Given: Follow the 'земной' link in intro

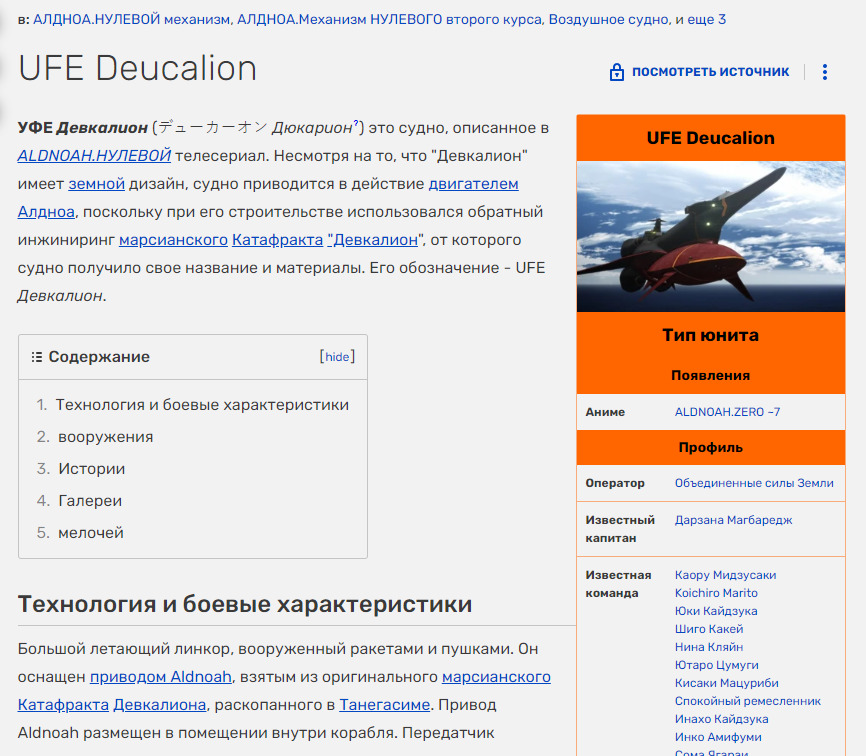Looking at the screenshot, I should [x=96, y=184].
